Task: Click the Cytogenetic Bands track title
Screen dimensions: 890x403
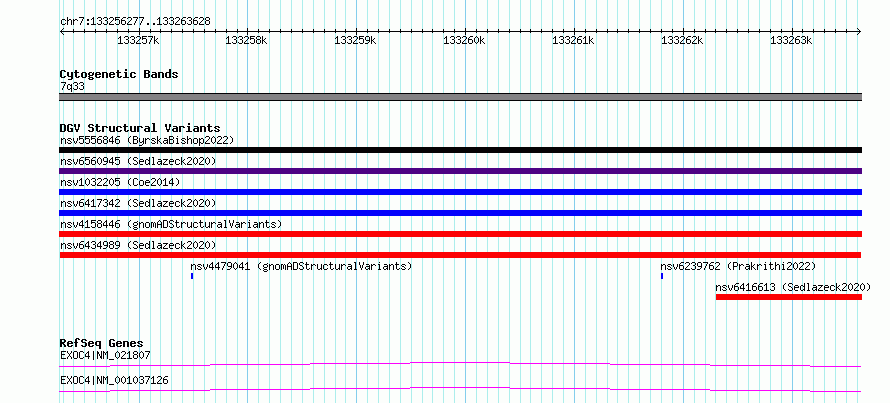Action: pyautogui.click(x=119, y=74)
